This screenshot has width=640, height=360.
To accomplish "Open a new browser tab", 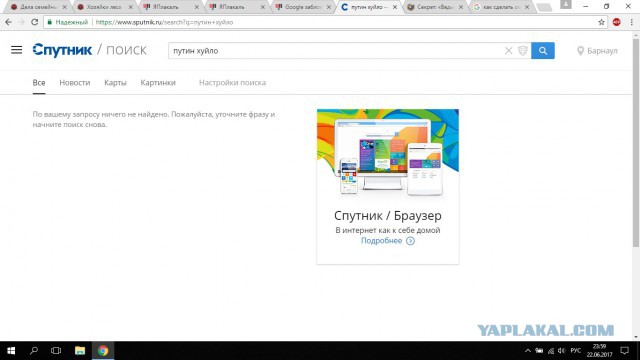I will tap(544, 7).
